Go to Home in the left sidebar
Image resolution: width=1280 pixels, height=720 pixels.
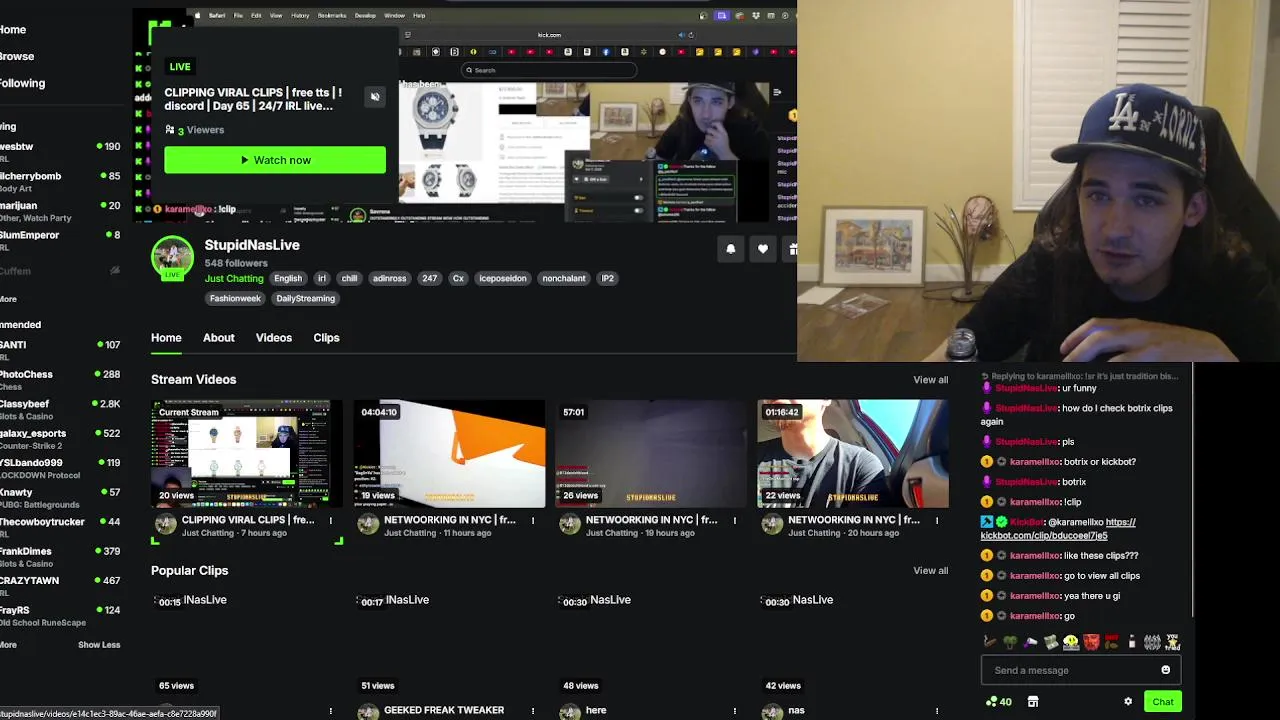coord(13,30)
